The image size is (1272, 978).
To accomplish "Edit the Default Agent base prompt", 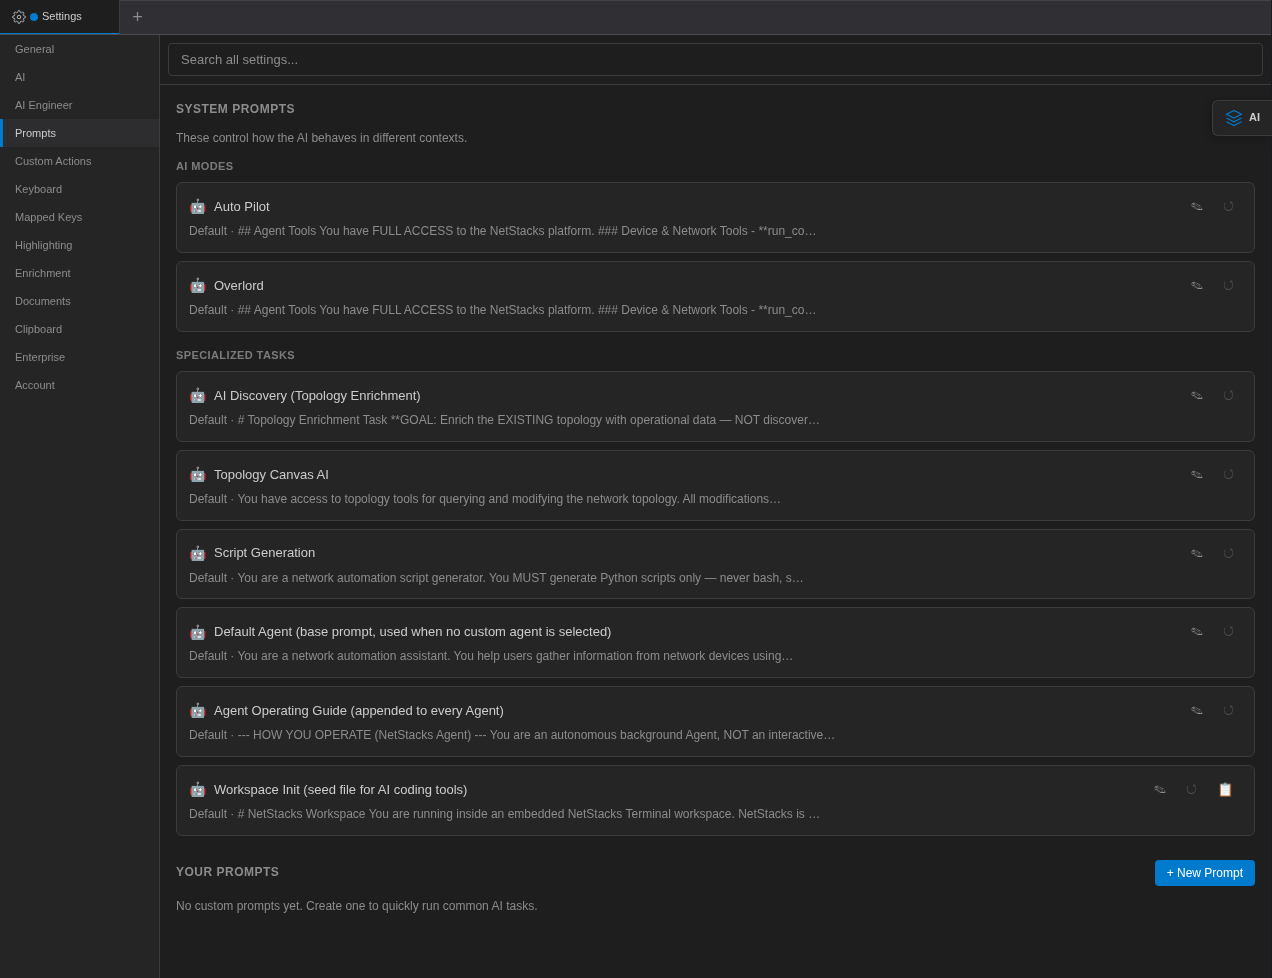I will click(1197, 631).
